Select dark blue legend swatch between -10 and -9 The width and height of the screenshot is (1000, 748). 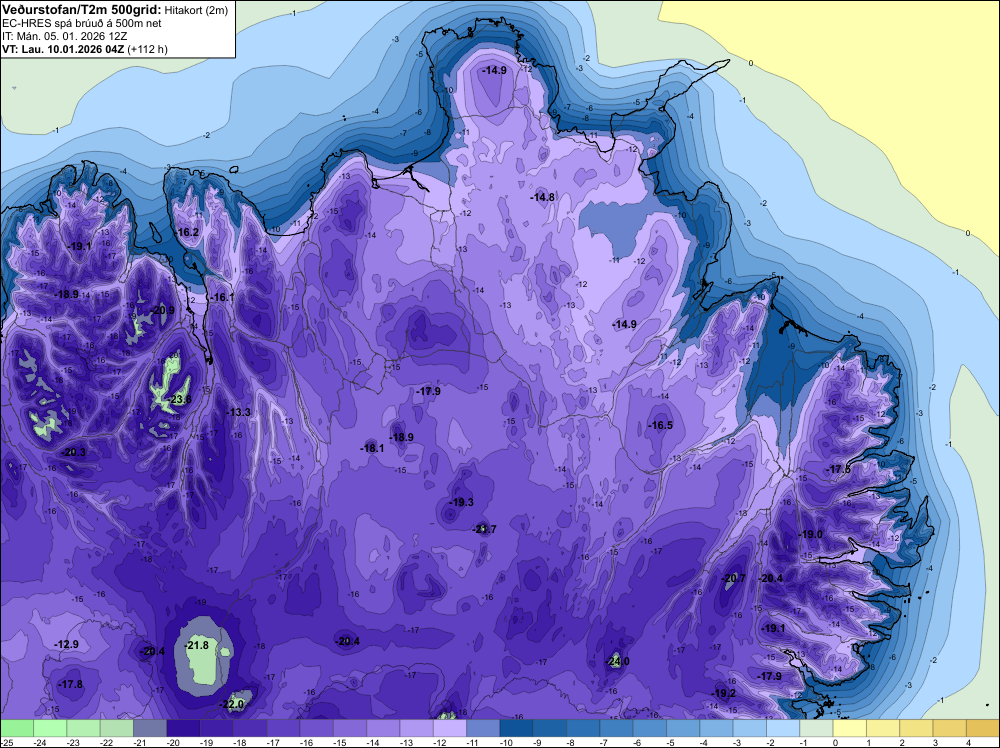point(517,728)
